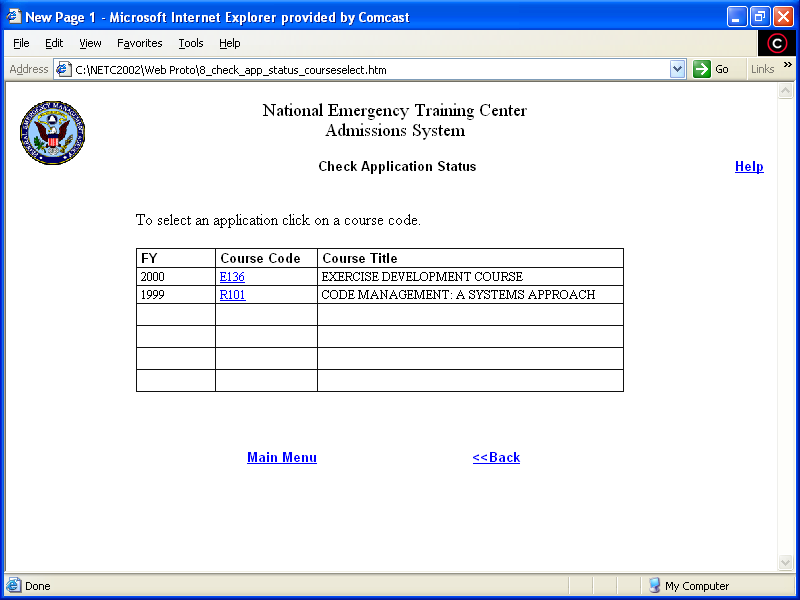The image size is (800, 600).
Task: Expand the Links toolbar chevron
Action: pyautogui.click(x=788, y=65)
